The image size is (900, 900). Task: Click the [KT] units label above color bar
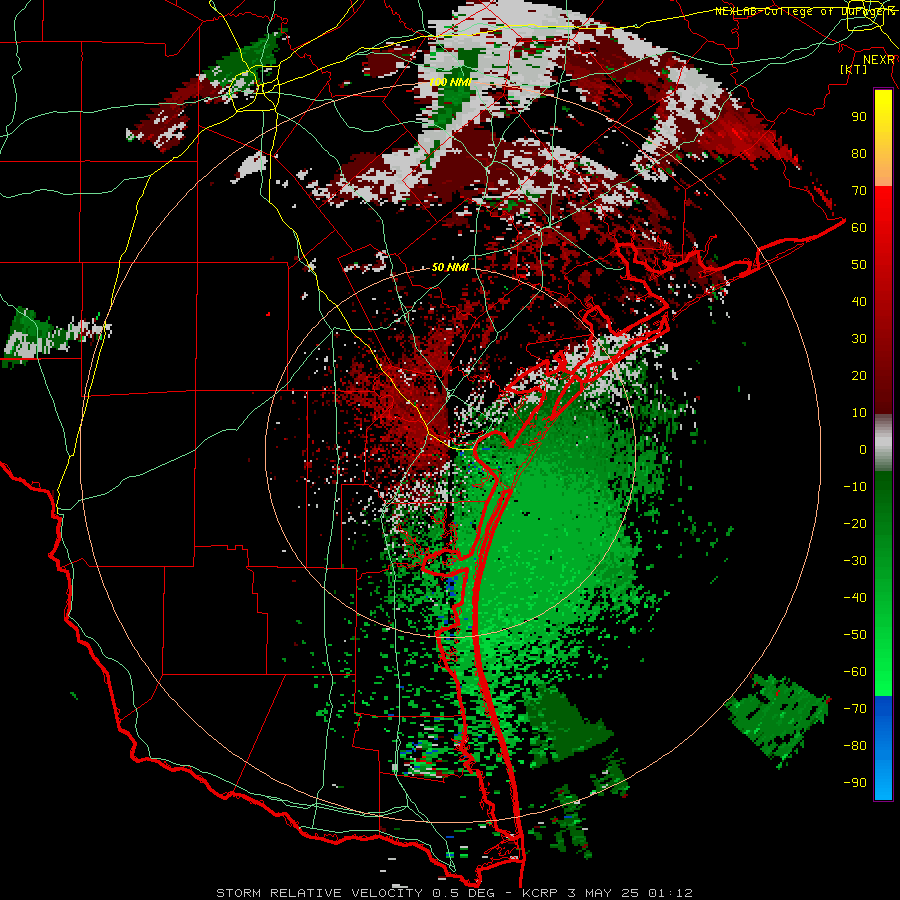click(854, 69)
